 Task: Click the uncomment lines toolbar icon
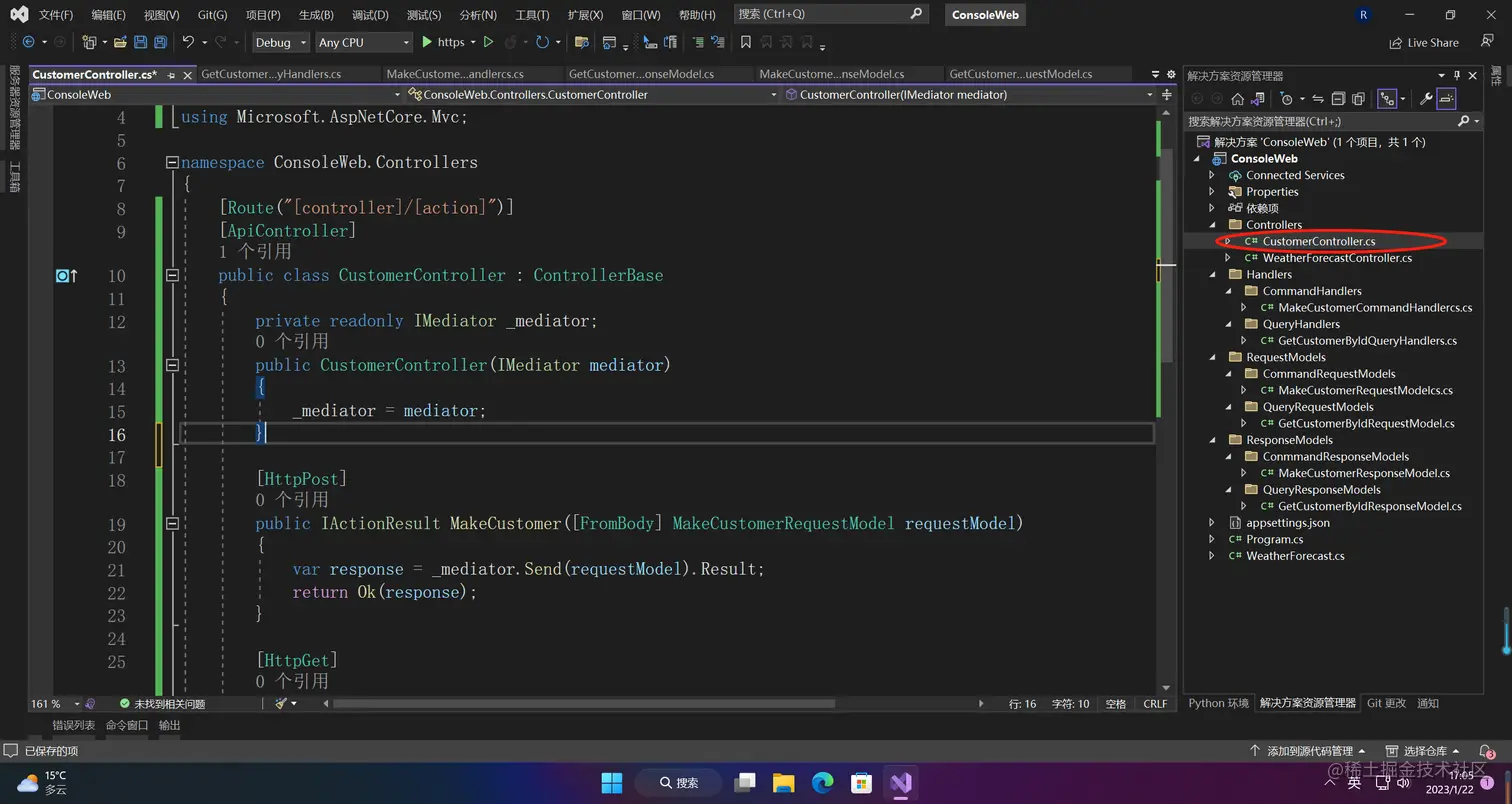[x=717, y=42]
